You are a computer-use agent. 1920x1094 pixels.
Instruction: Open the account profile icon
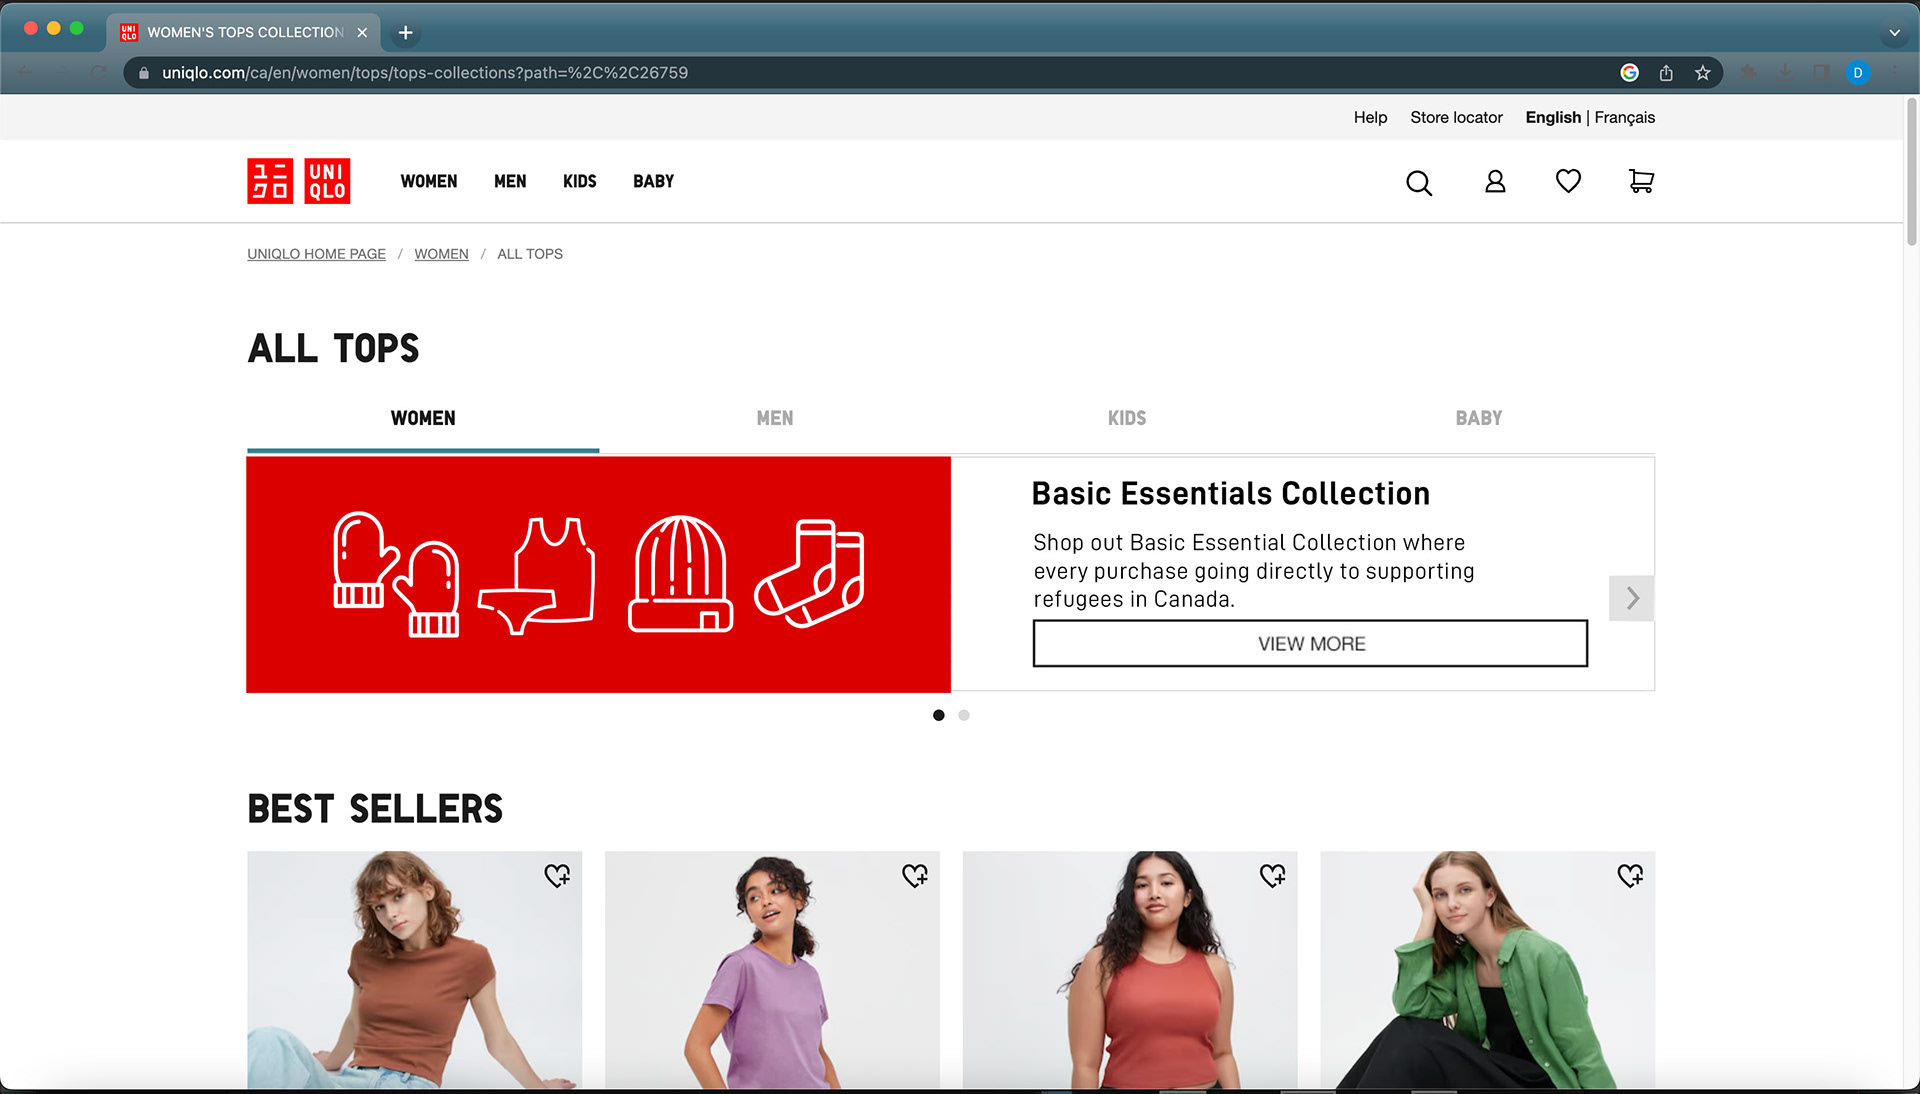[1494, 181]
